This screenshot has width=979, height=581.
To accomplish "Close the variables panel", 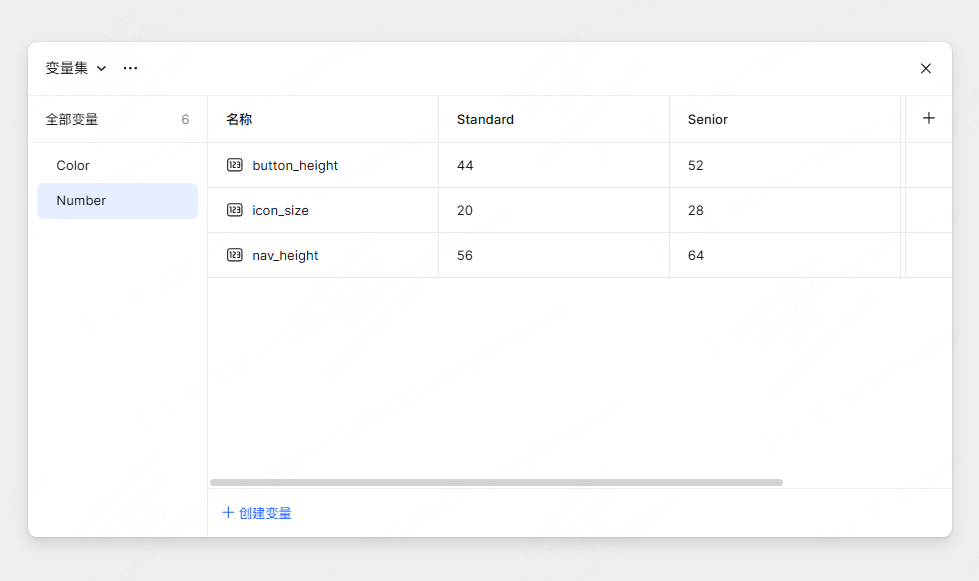I will coord(926,68).
